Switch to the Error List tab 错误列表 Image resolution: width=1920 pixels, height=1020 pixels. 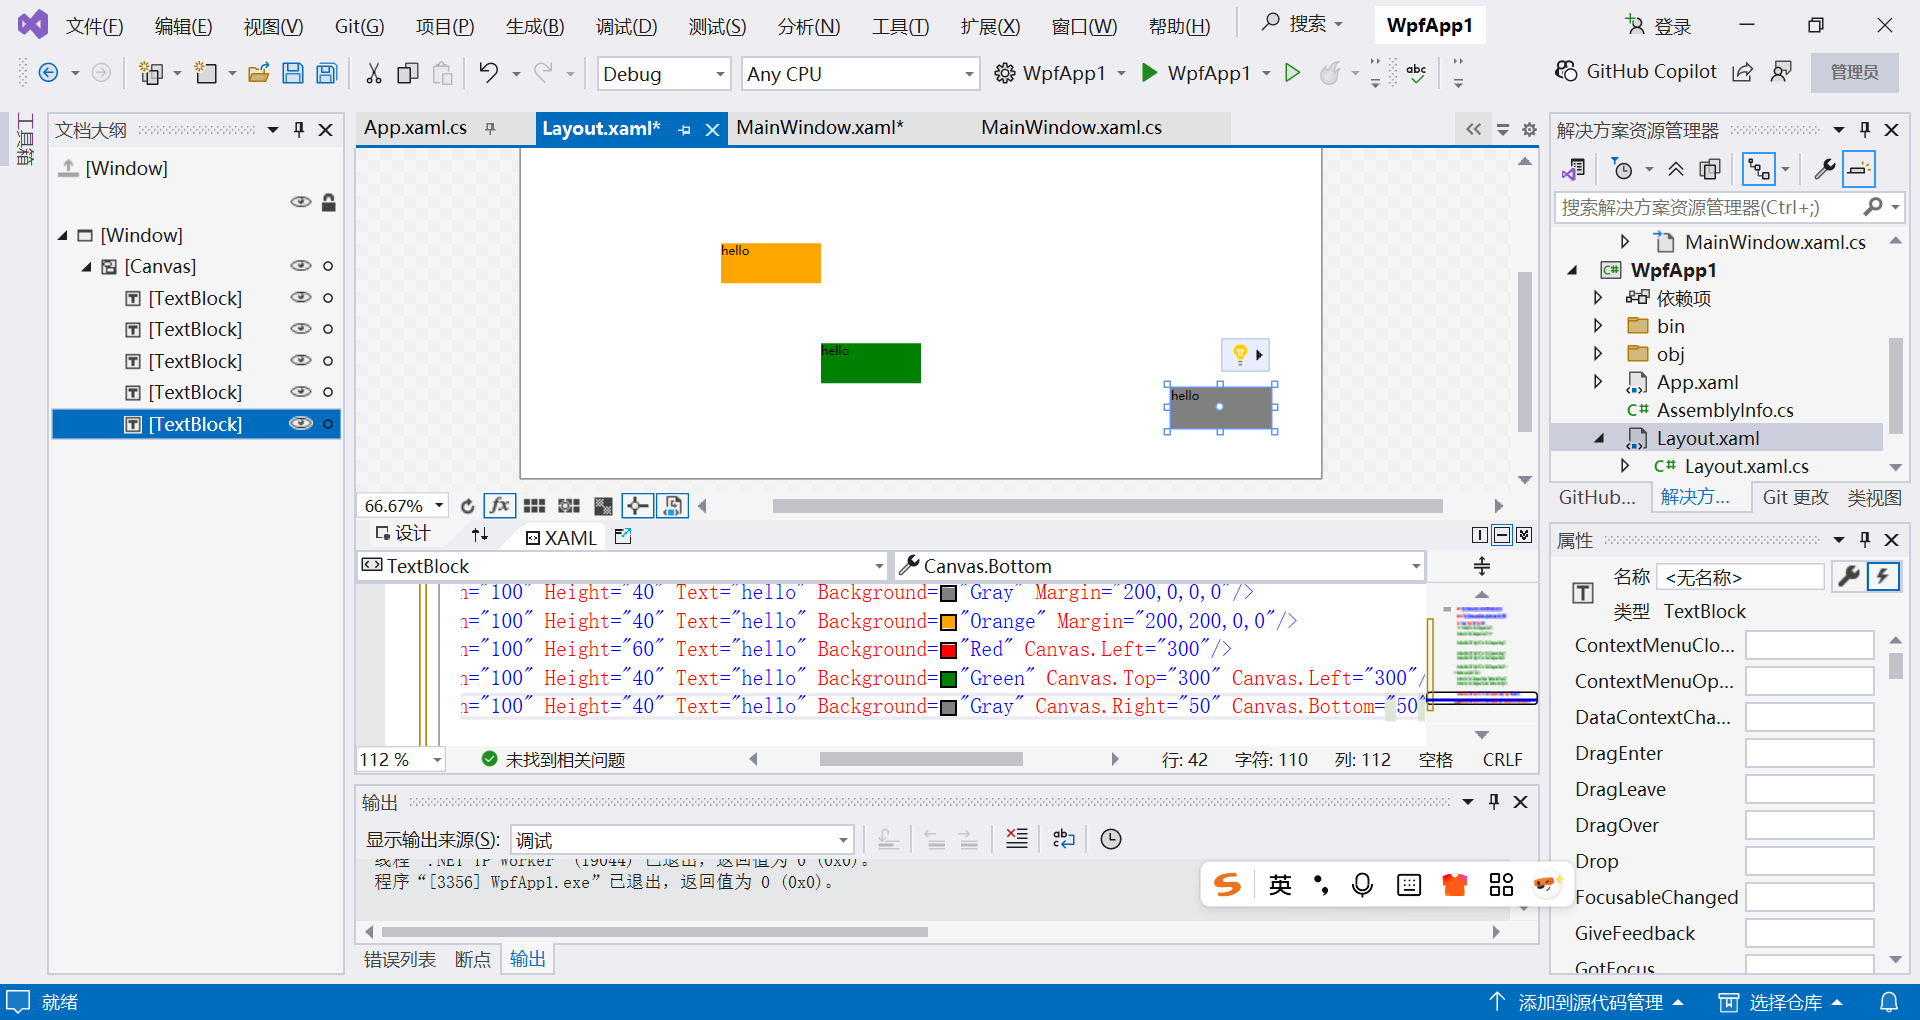pyautogui.click(x=399, y=960)
